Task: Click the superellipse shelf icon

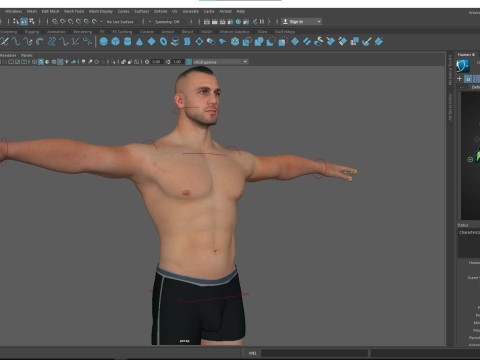Action: (187, 42)
